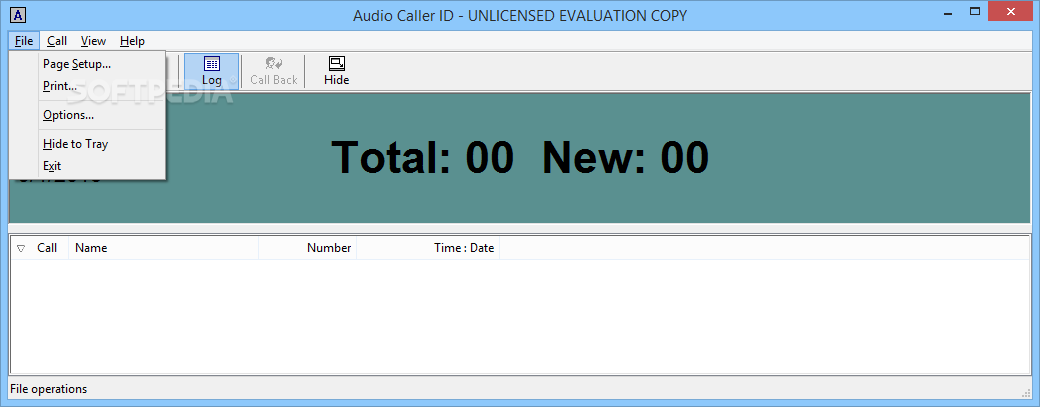The height and width of the screenshot is (407, 1040).
Task: Click the sort triangle in the Call column
Action: pos(21,249)
